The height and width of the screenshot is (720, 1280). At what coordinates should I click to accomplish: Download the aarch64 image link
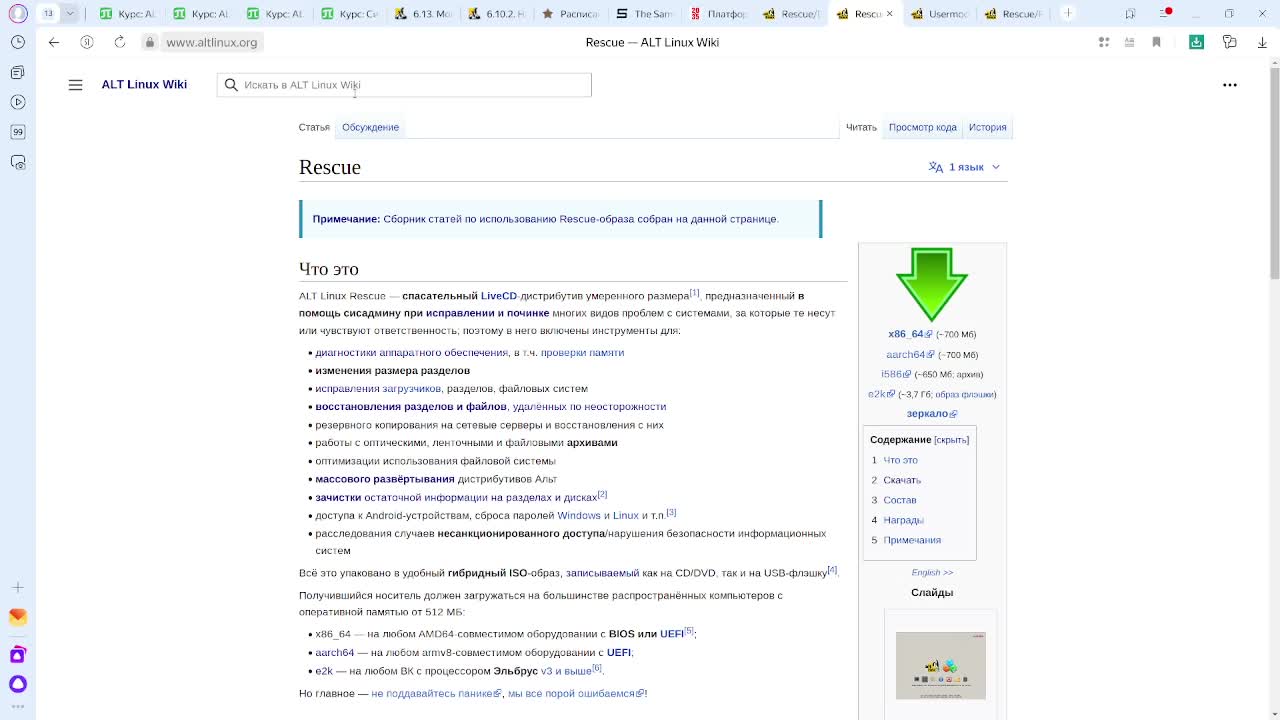909,354
